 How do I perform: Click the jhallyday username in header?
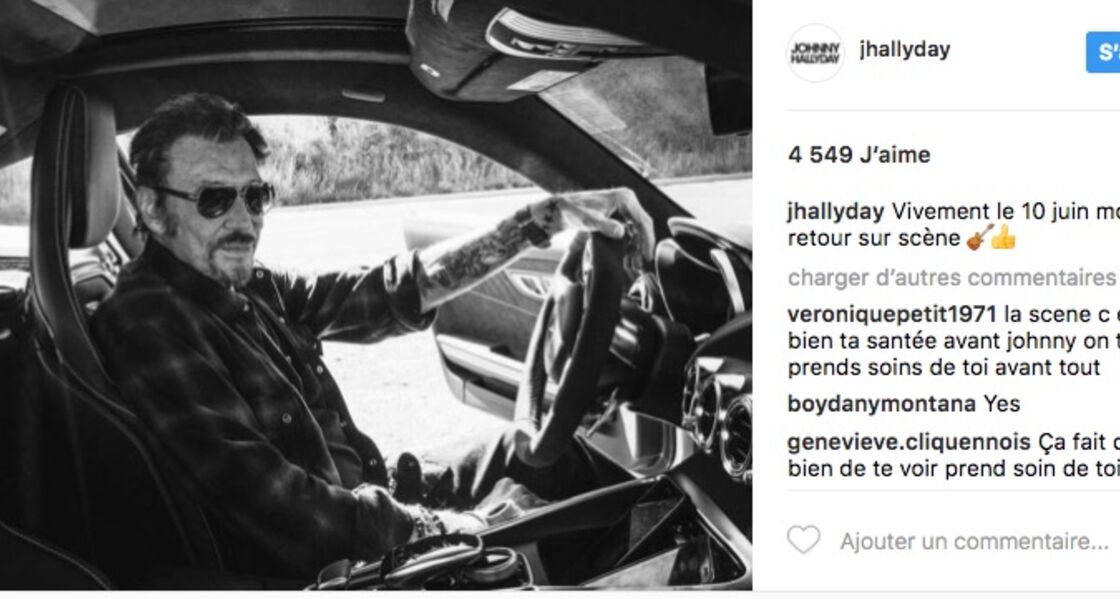coord(905,50)
